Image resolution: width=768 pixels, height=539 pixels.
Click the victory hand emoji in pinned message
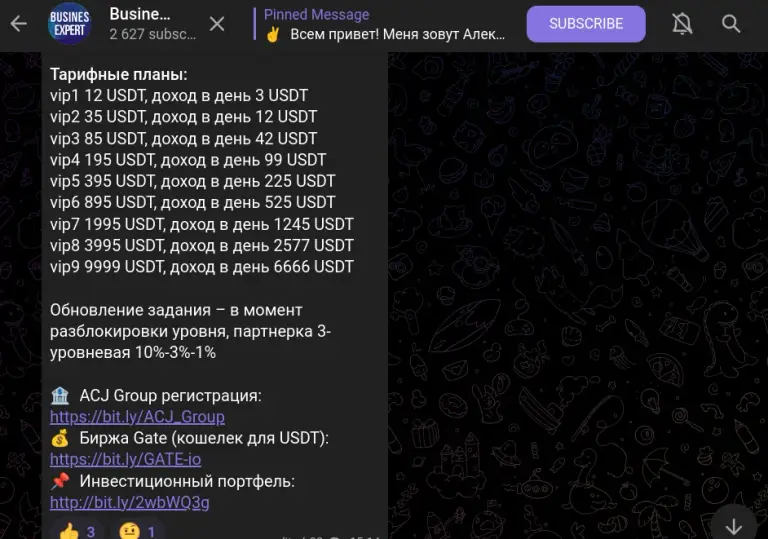point(273,34)
